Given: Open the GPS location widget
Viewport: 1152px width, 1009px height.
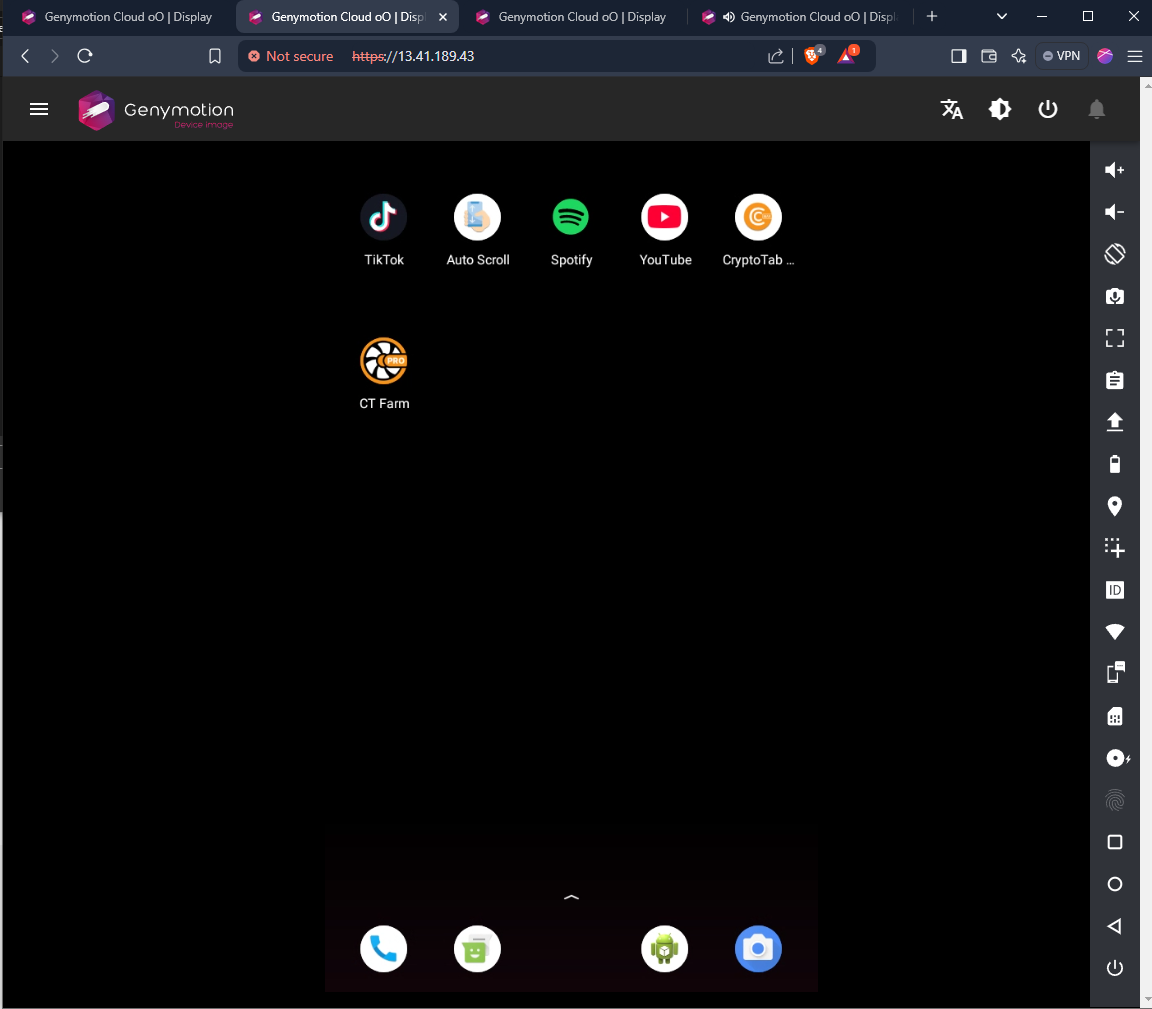Looking at the screenshot, I should pyautogui.click(x=1115, y=506).
